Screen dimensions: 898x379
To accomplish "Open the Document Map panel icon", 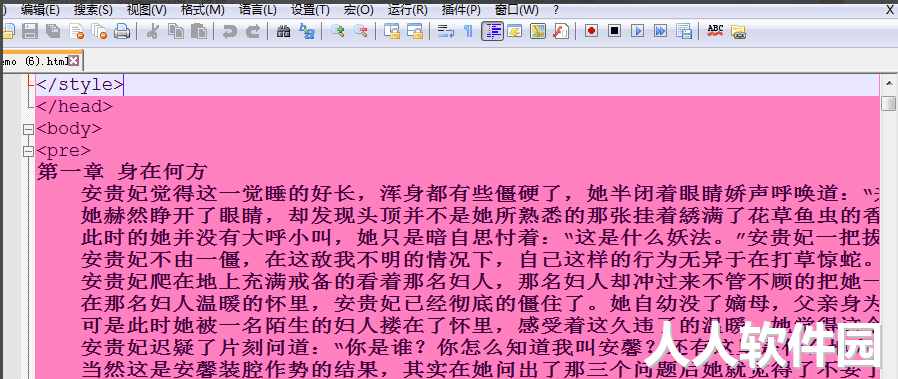I will tap(538, 31).
